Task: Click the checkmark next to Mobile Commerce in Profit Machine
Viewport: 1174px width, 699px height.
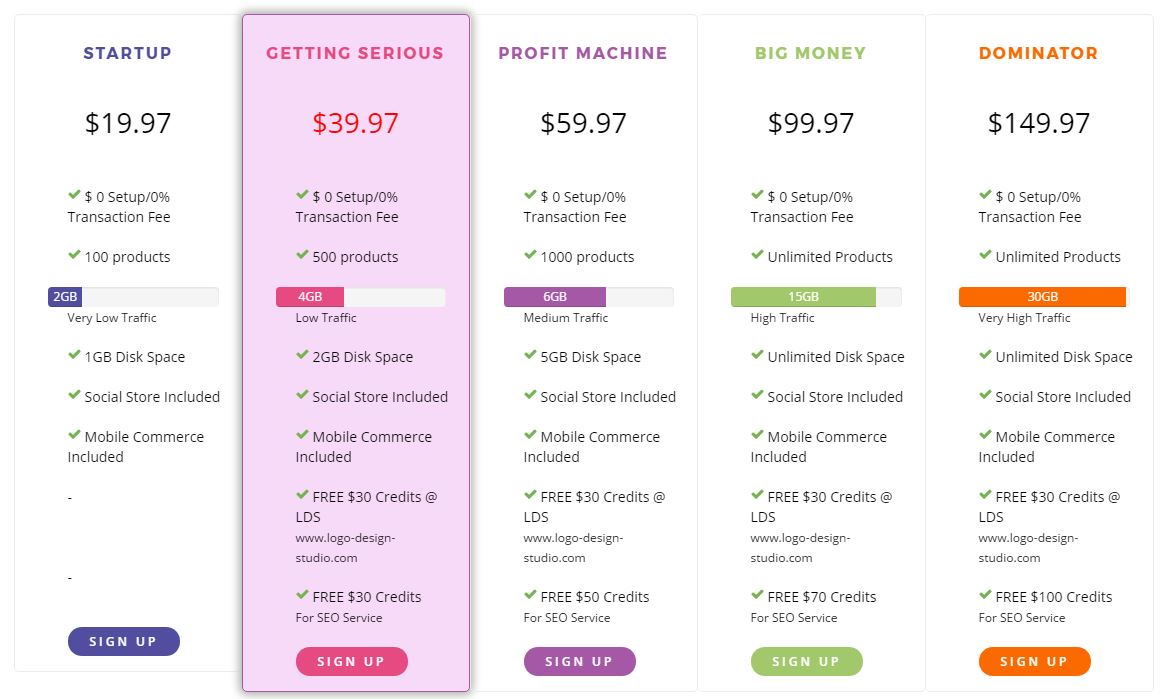Action: click(x=530, y=435)
